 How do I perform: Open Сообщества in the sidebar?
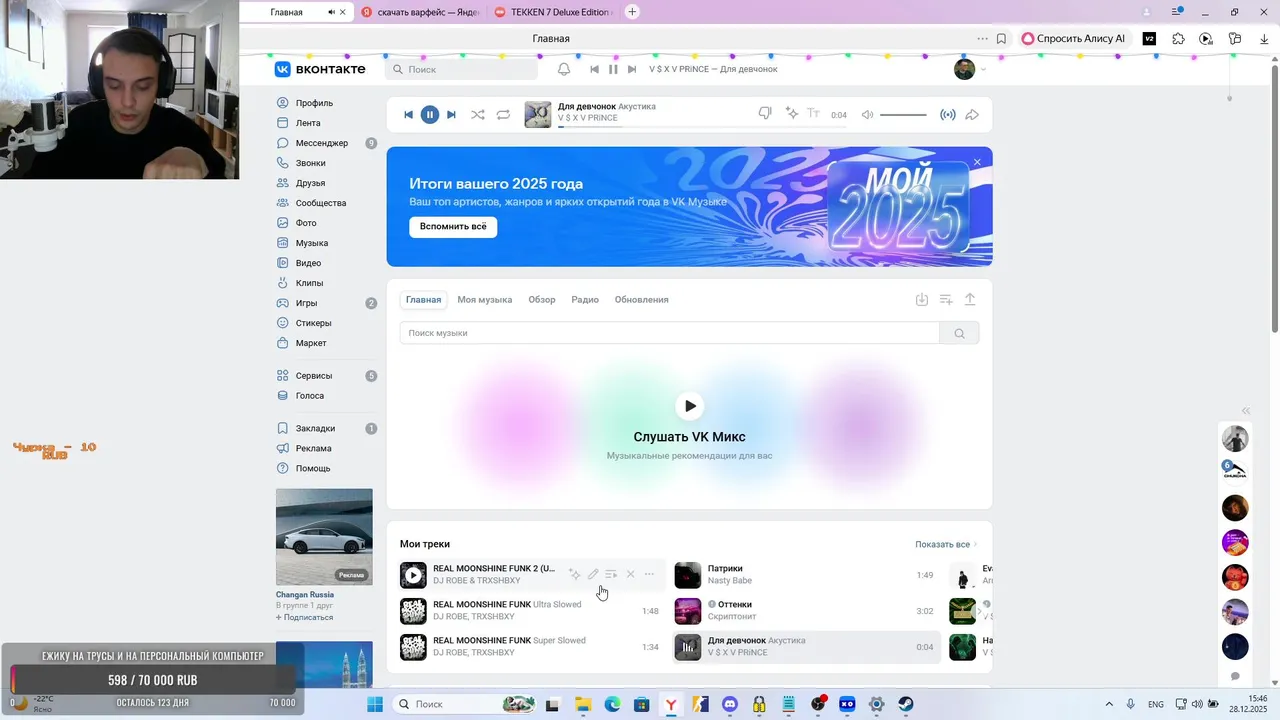(320, 203)
